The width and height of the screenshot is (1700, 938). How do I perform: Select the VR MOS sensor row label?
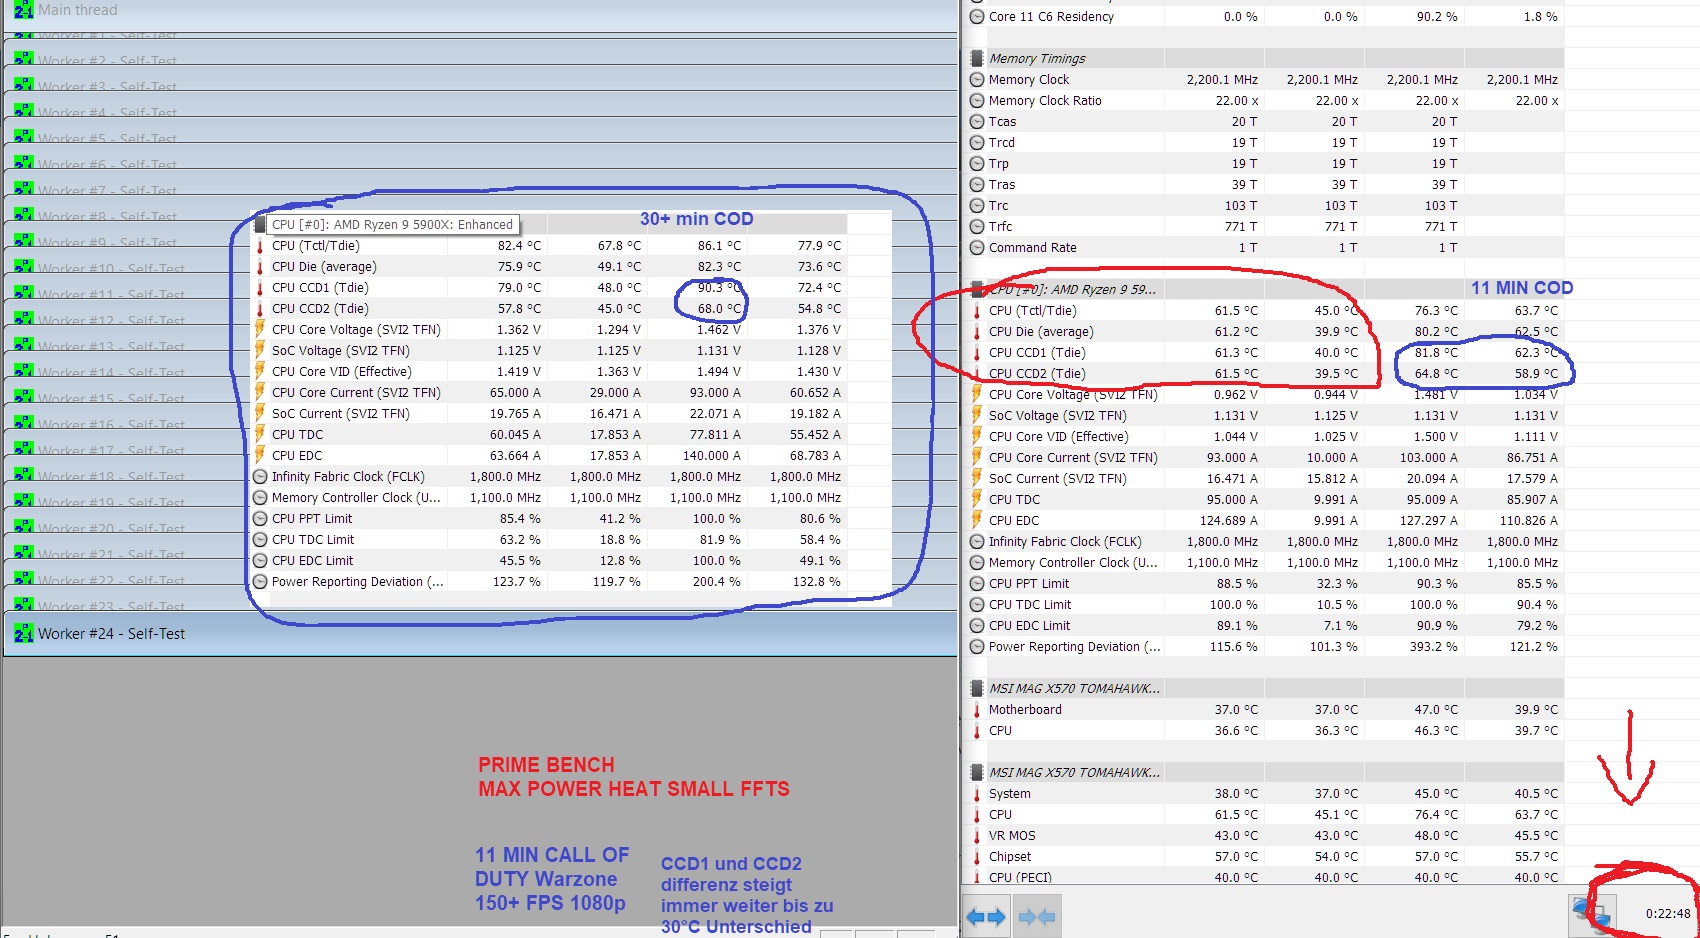[1012, 835]
